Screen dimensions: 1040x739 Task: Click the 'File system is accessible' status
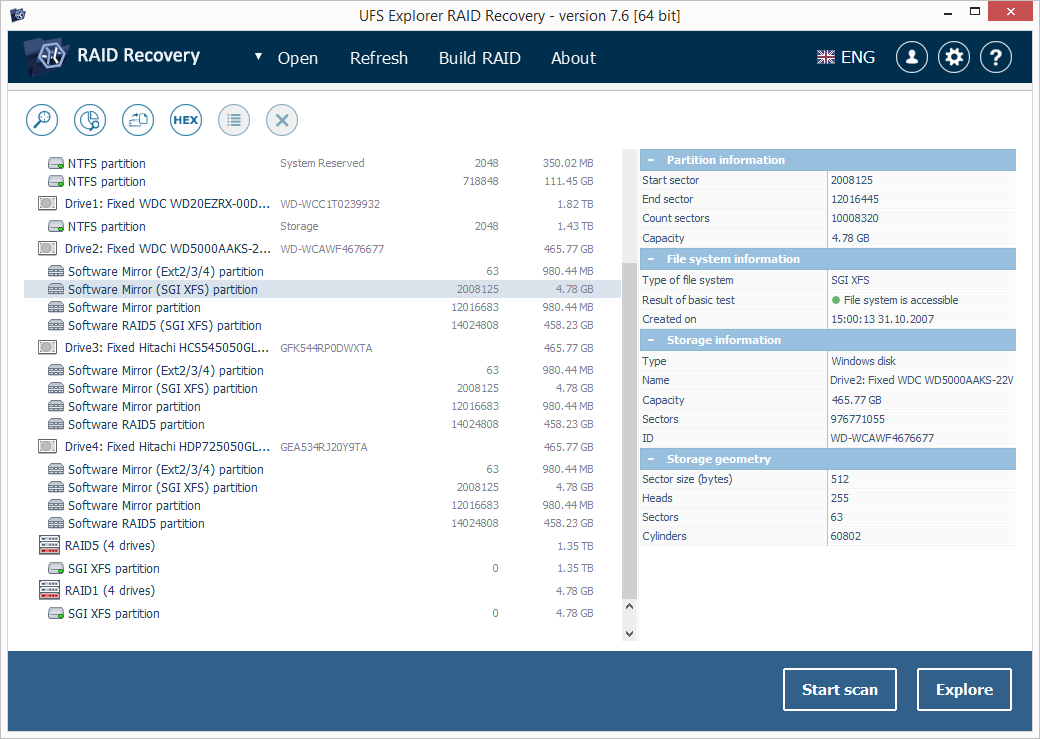click(895, 300)
